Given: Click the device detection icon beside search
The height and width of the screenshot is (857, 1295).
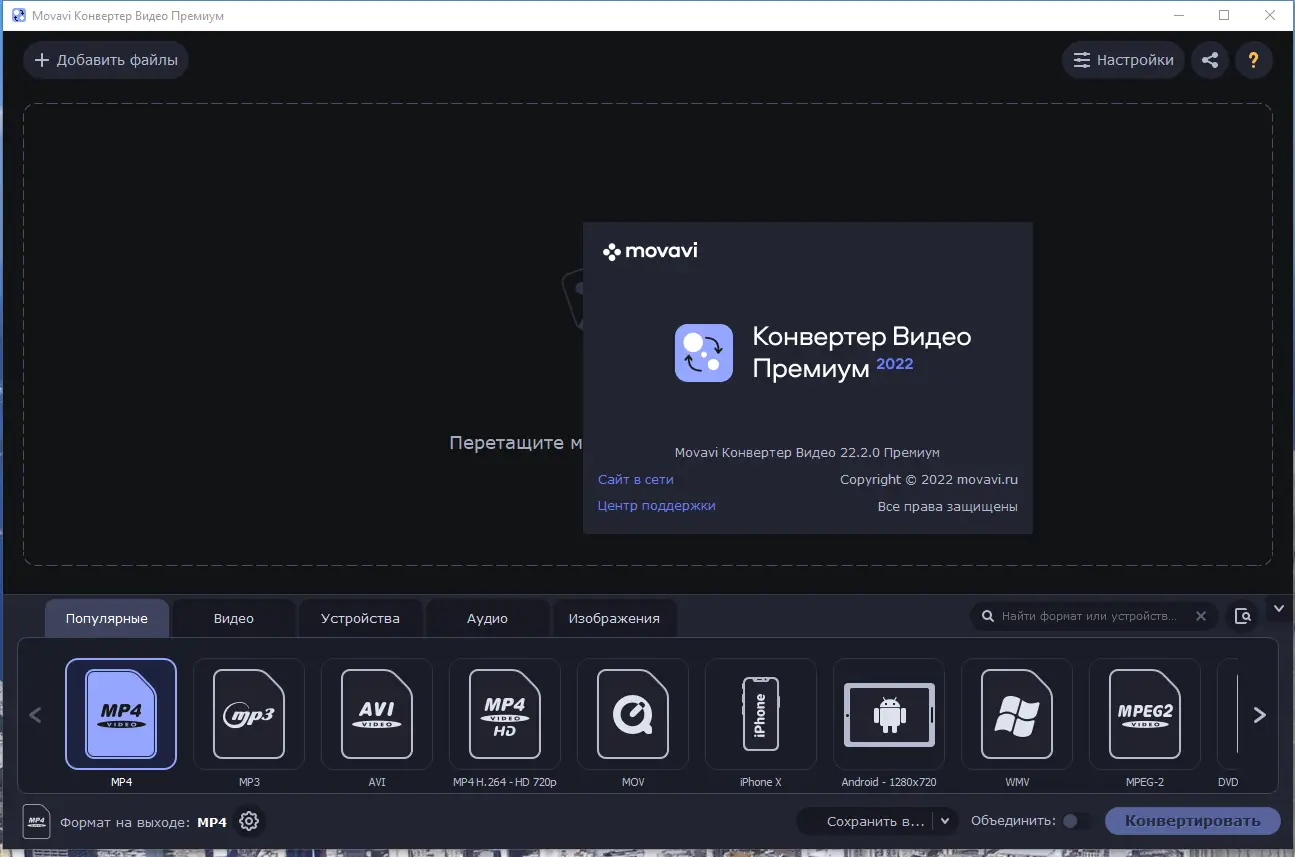Looking at the screenshot, I should (1243, 616).
